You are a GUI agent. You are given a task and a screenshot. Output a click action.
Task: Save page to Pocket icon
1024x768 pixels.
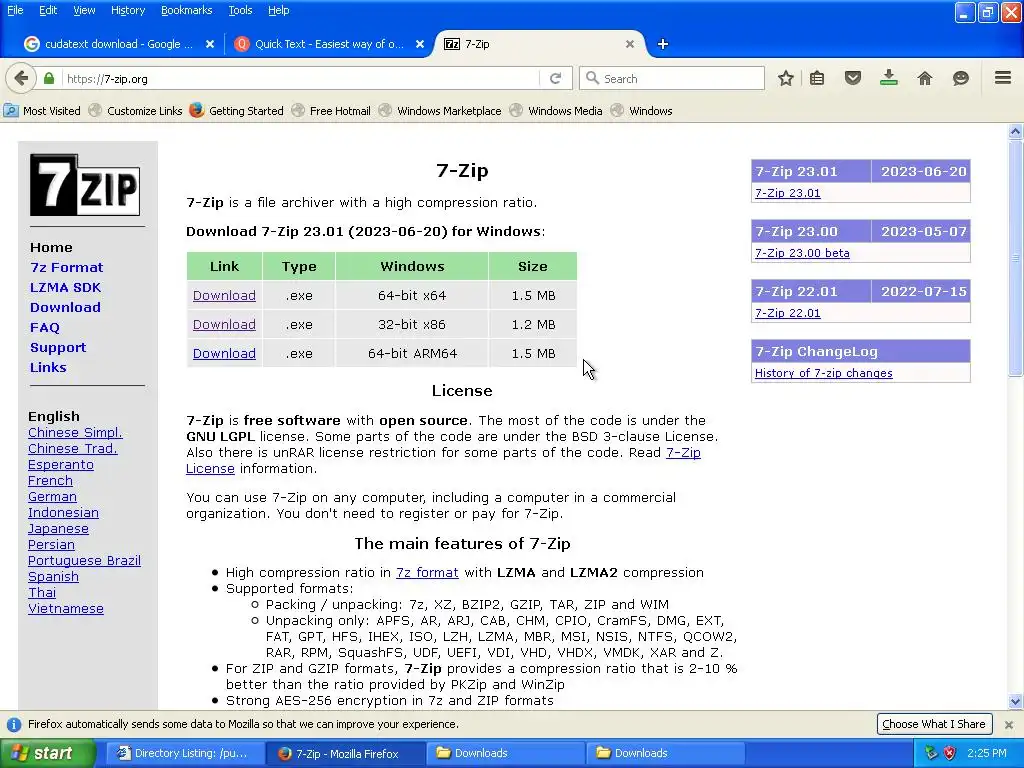tap(852, 78)
